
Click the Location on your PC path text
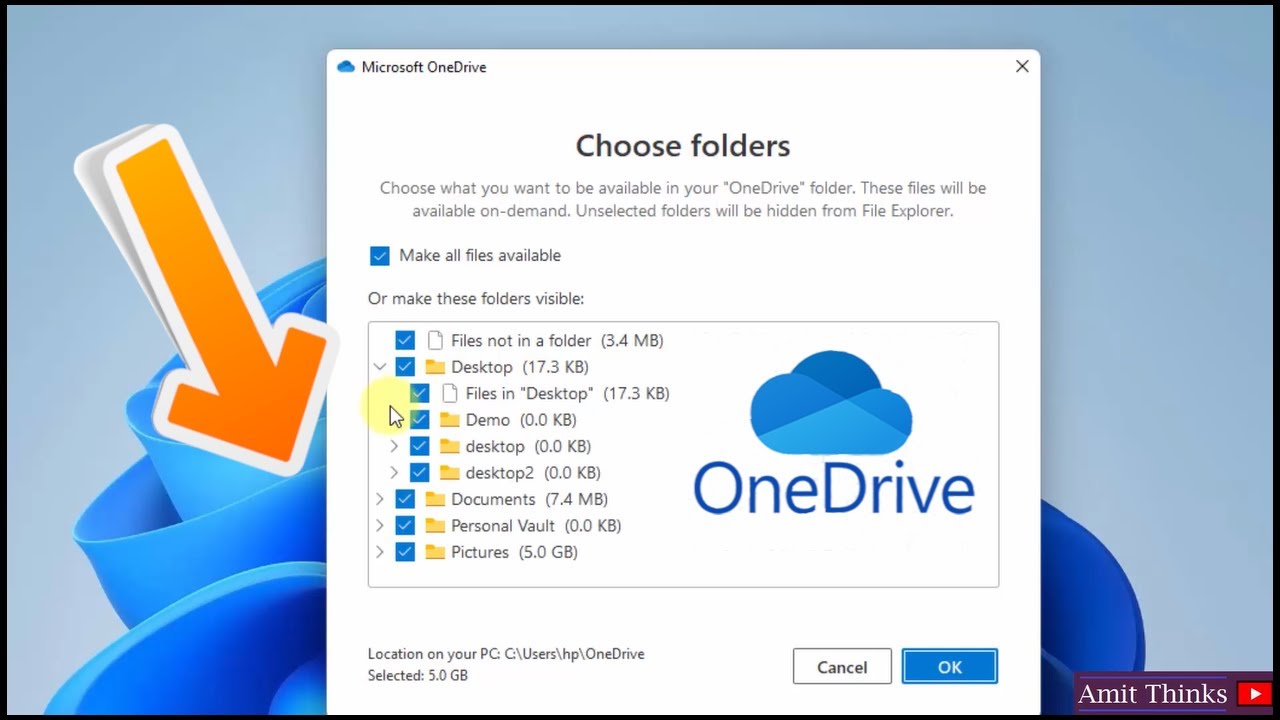506,654
